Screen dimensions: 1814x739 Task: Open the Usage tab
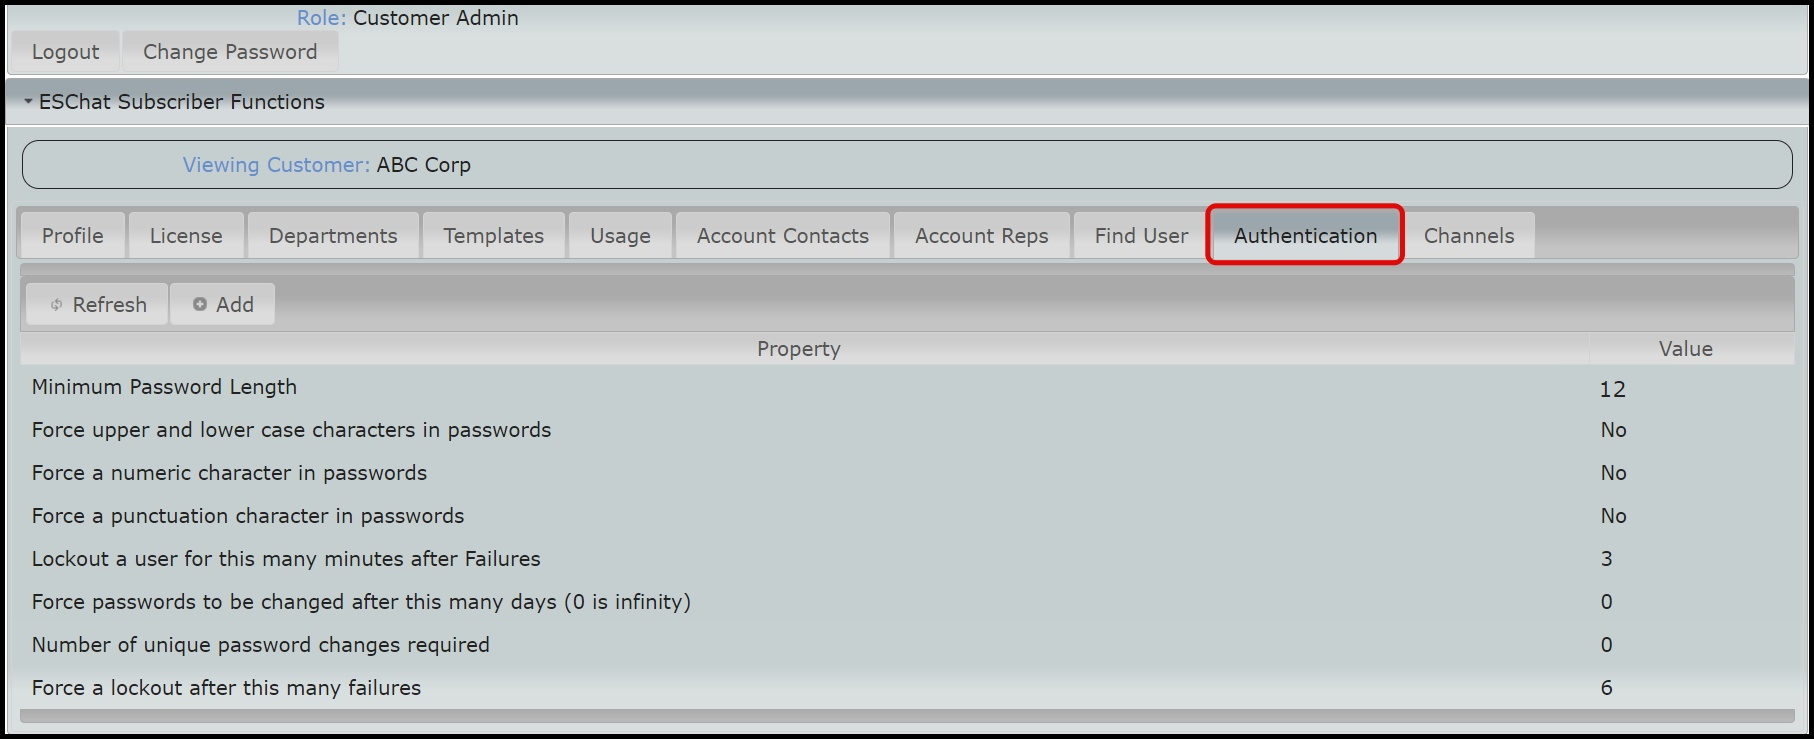point(619,235)
